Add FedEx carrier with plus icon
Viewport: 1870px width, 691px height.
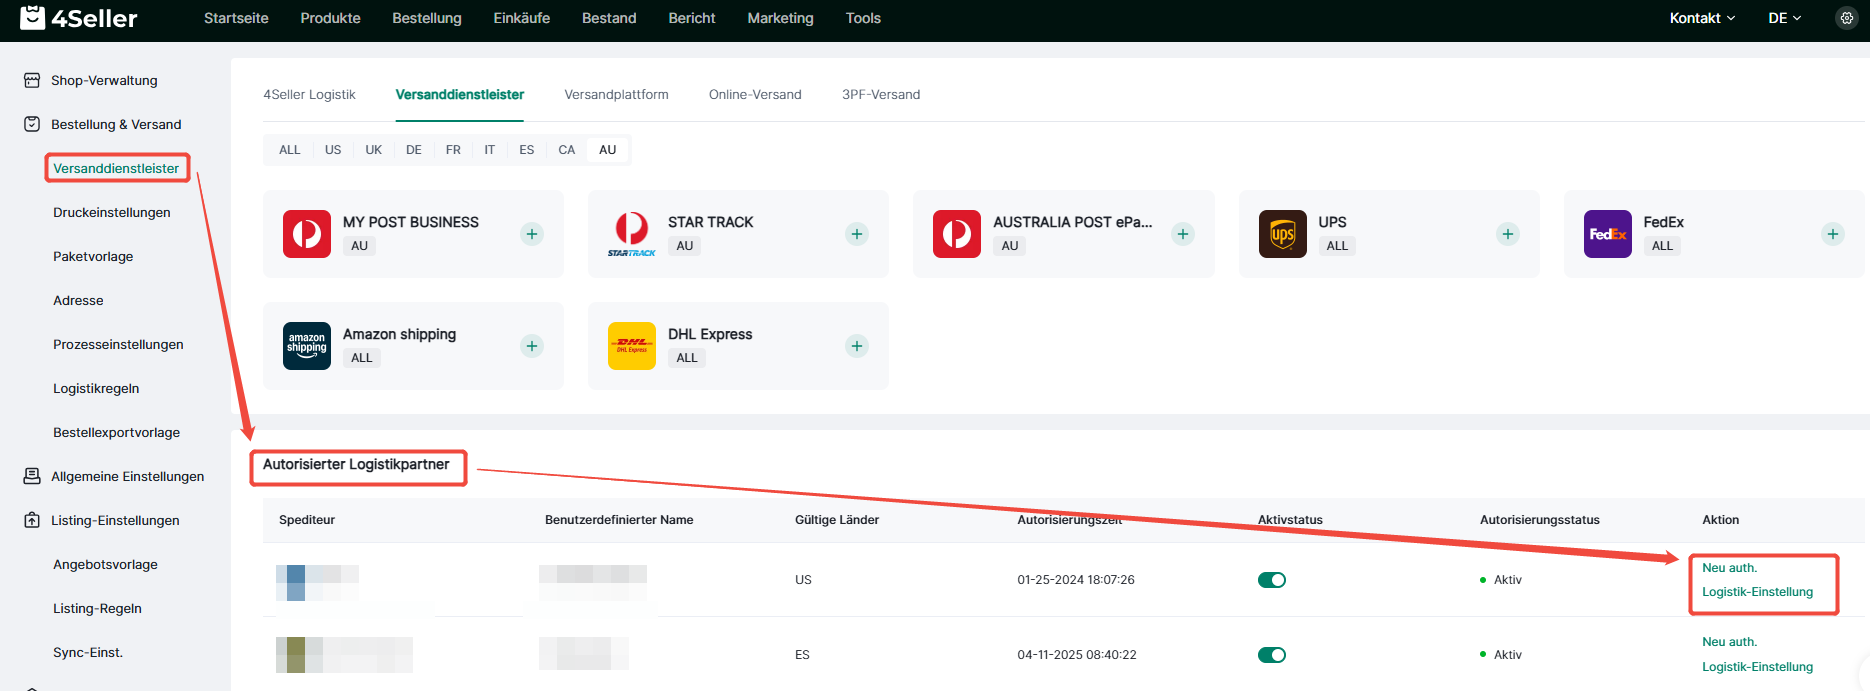[x=1833, y=234]
